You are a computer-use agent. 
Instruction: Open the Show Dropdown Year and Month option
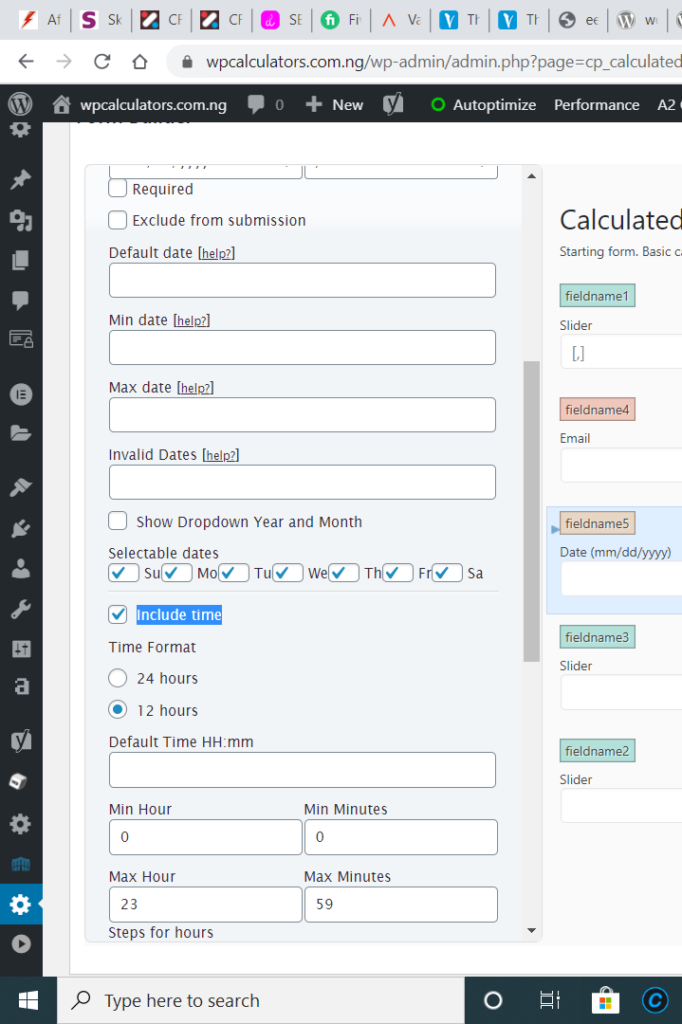coord(117,521)
